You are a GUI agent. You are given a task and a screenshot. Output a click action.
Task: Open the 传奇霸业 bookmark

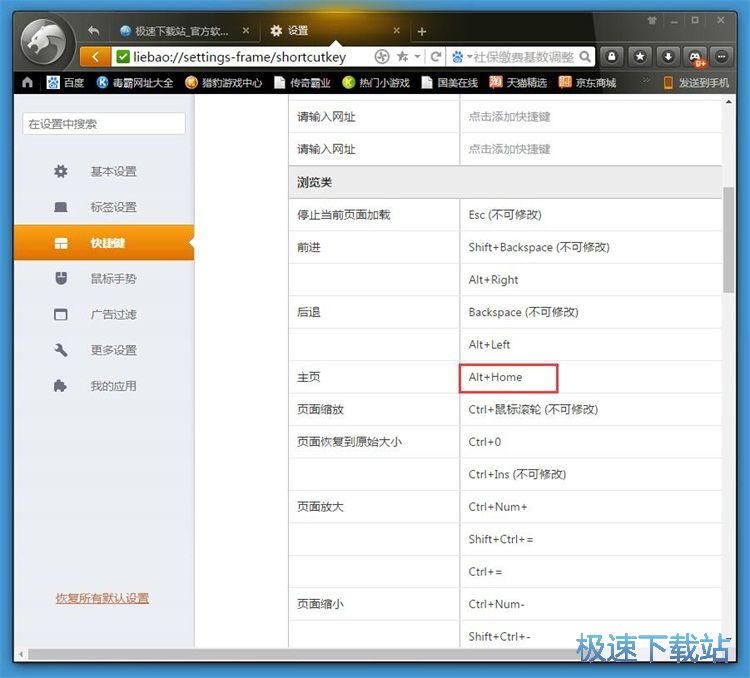(x=302, y=82)
